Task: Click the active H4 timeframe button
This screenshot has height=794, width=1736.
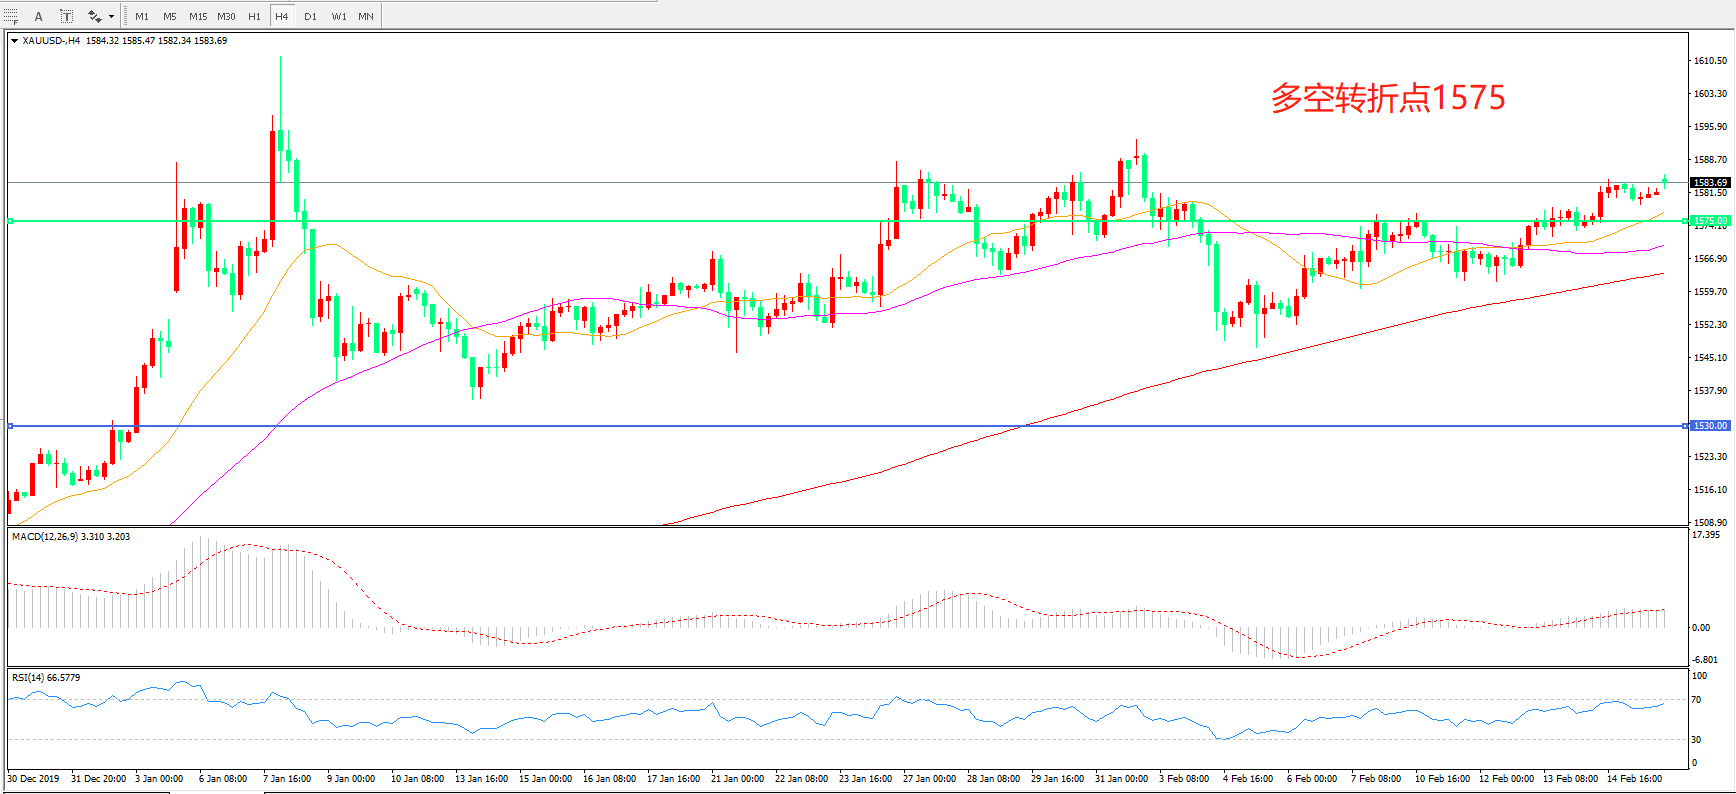Action: tap(282, 16)
